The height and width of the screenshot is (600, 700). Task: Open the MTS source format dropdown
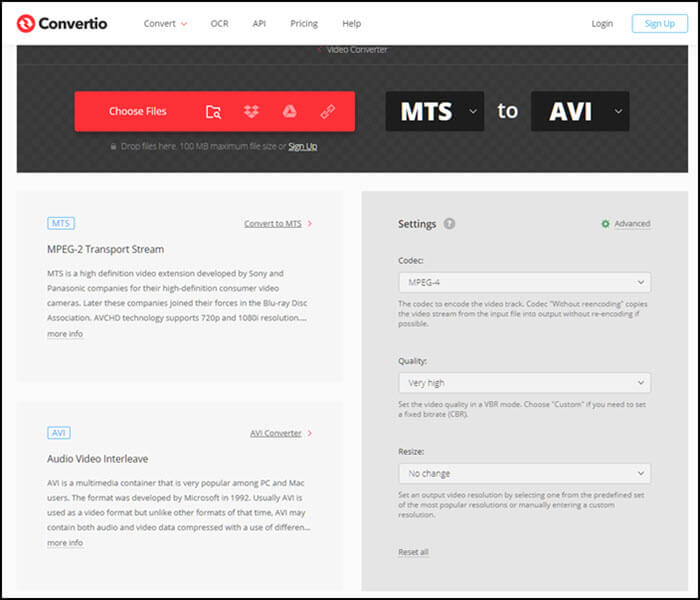[x=435, y=112]
